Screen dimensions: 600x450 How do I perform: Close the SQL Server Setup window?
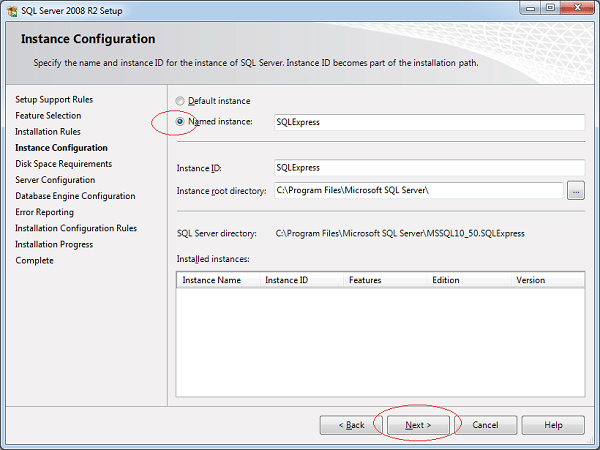coord(577,8)
